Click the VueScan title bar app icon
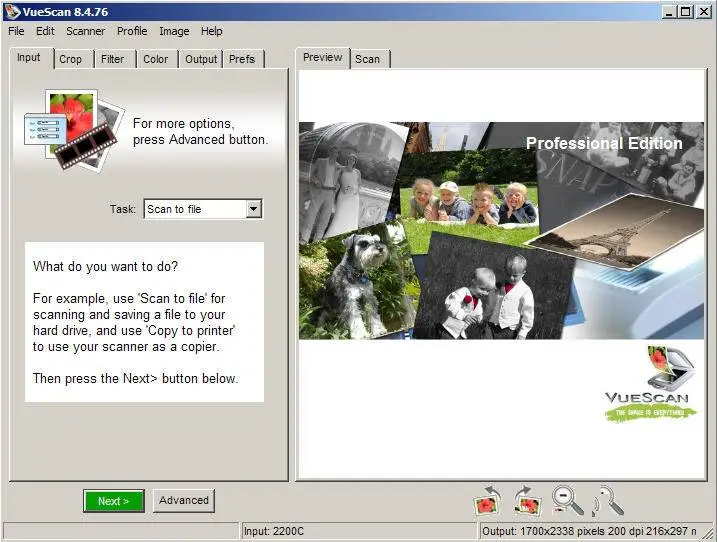The height and width of the screenshot is (542, 717). pyautogui.click(x=12, y=11)
